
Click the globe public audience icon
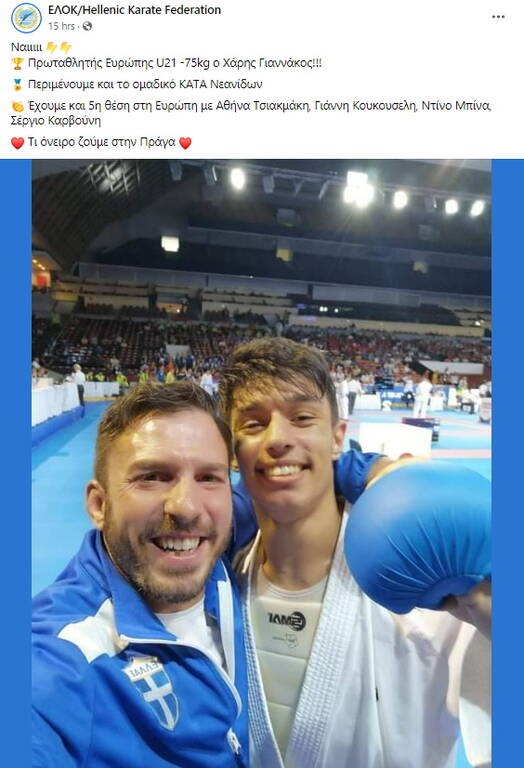pyautogui.click(x=87, y=26)
